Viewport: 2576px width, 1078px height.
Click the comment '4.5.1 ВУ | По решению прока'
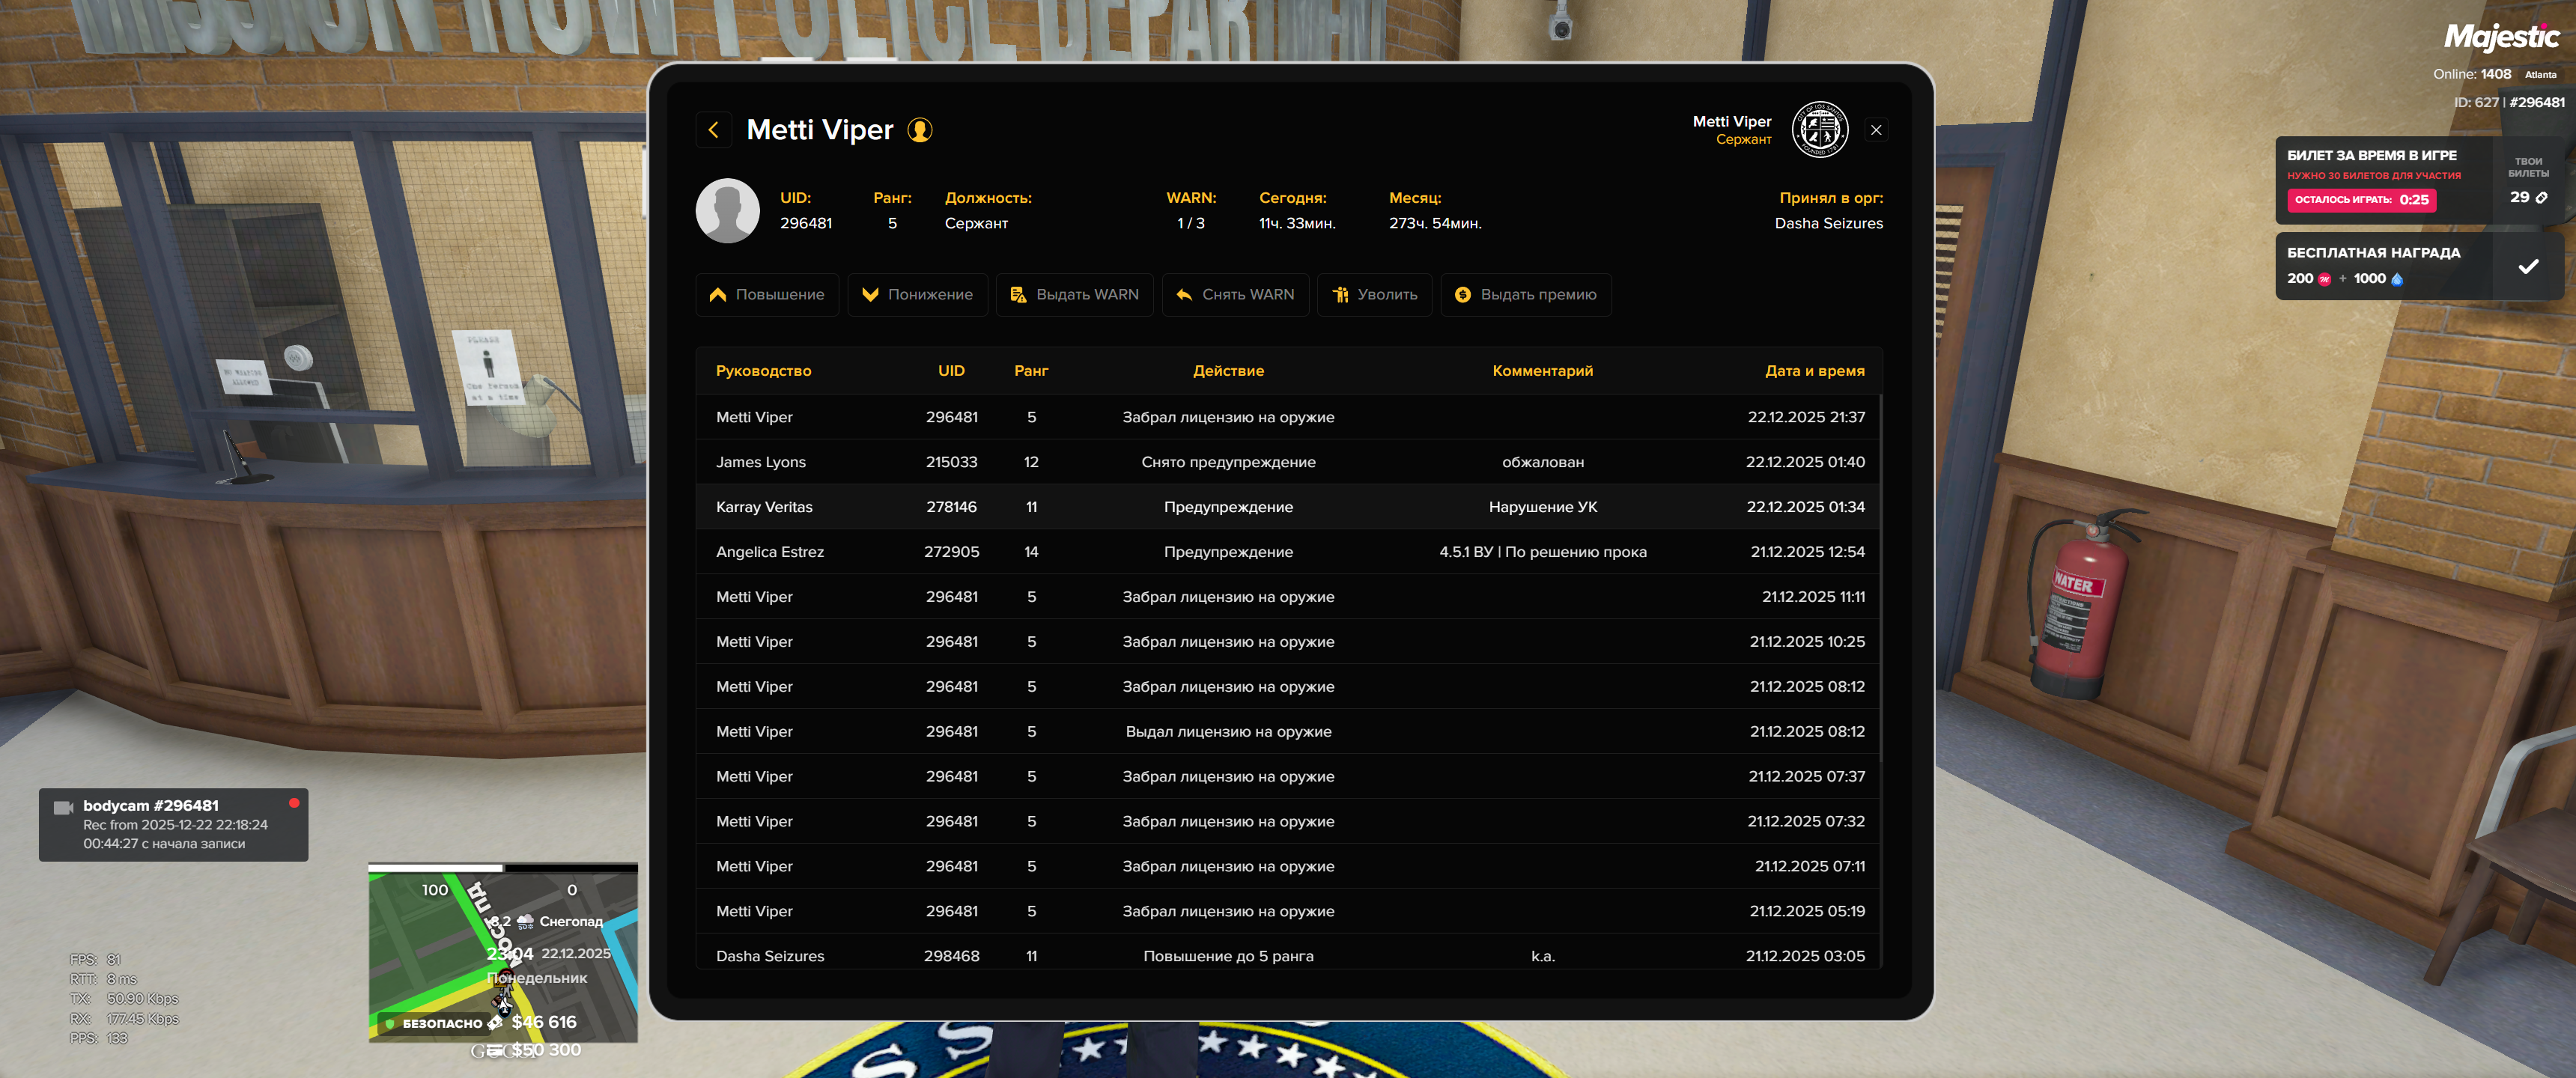coord(1542,552)
